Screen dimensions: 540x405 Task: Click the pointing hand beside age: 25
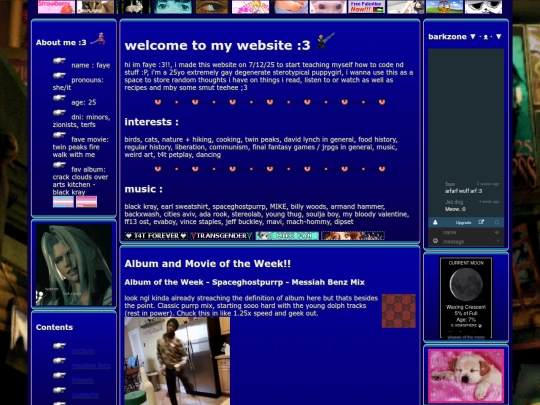[x=59, y=98]
